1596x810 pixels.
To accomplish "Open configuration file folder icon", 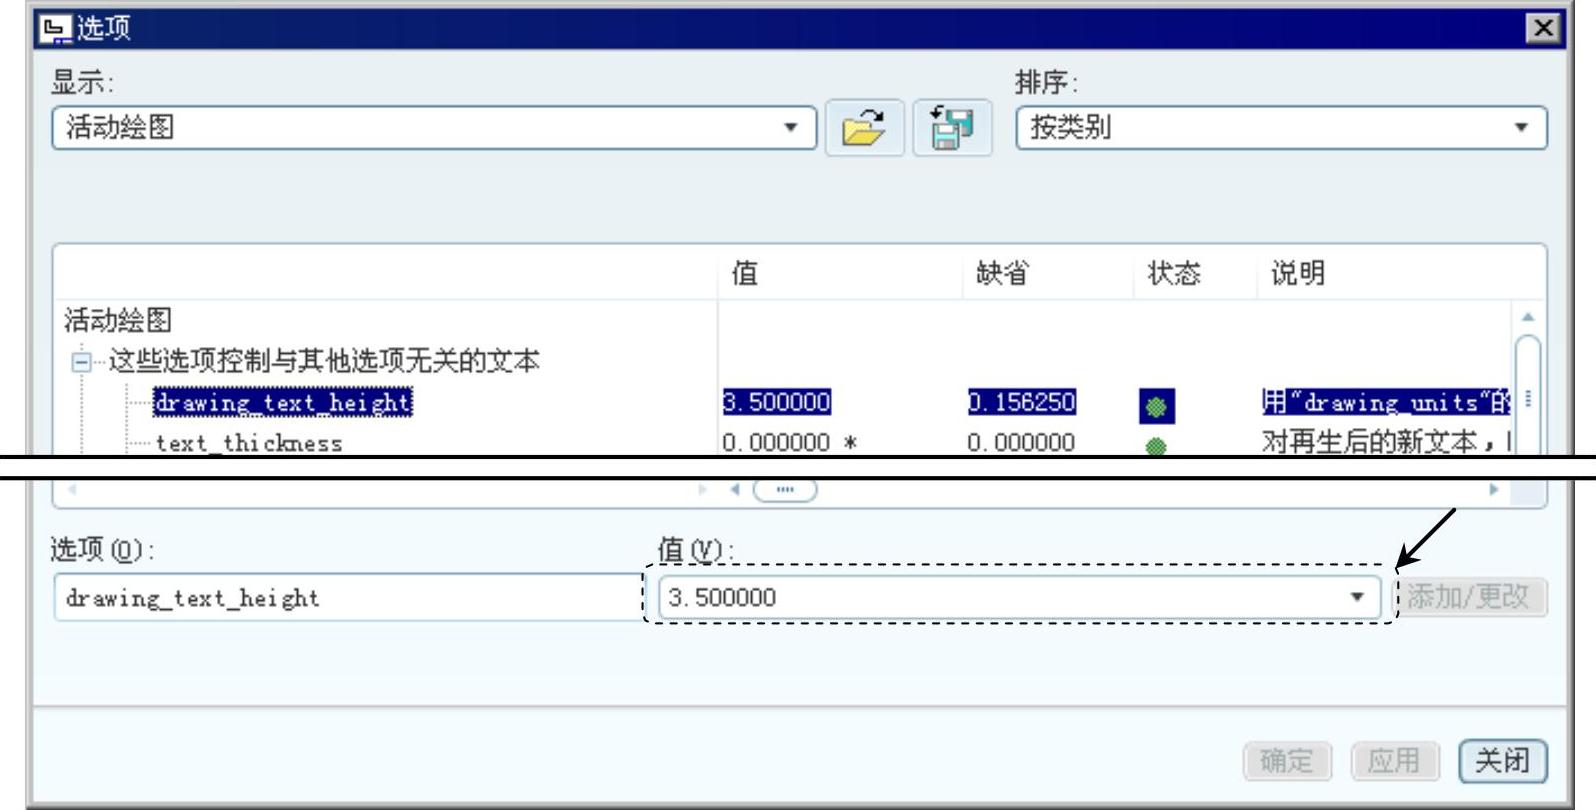I will coord(865,128).
